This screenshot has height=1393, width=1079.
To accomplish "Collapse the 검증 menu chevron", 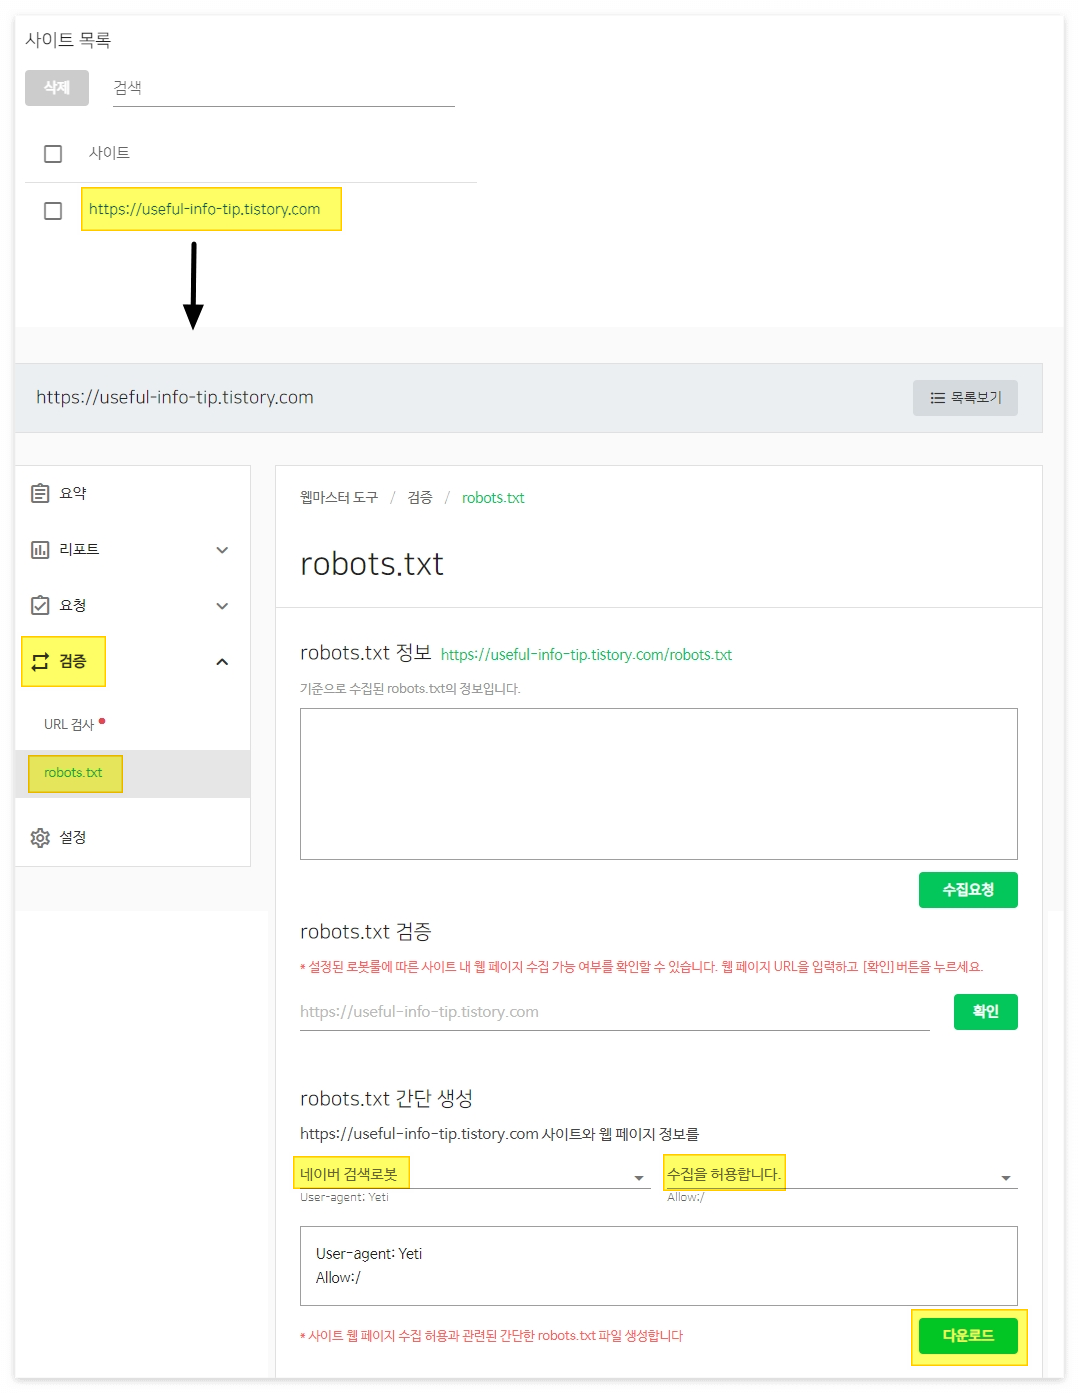I will pyautogui.click(x=222, y=662).
